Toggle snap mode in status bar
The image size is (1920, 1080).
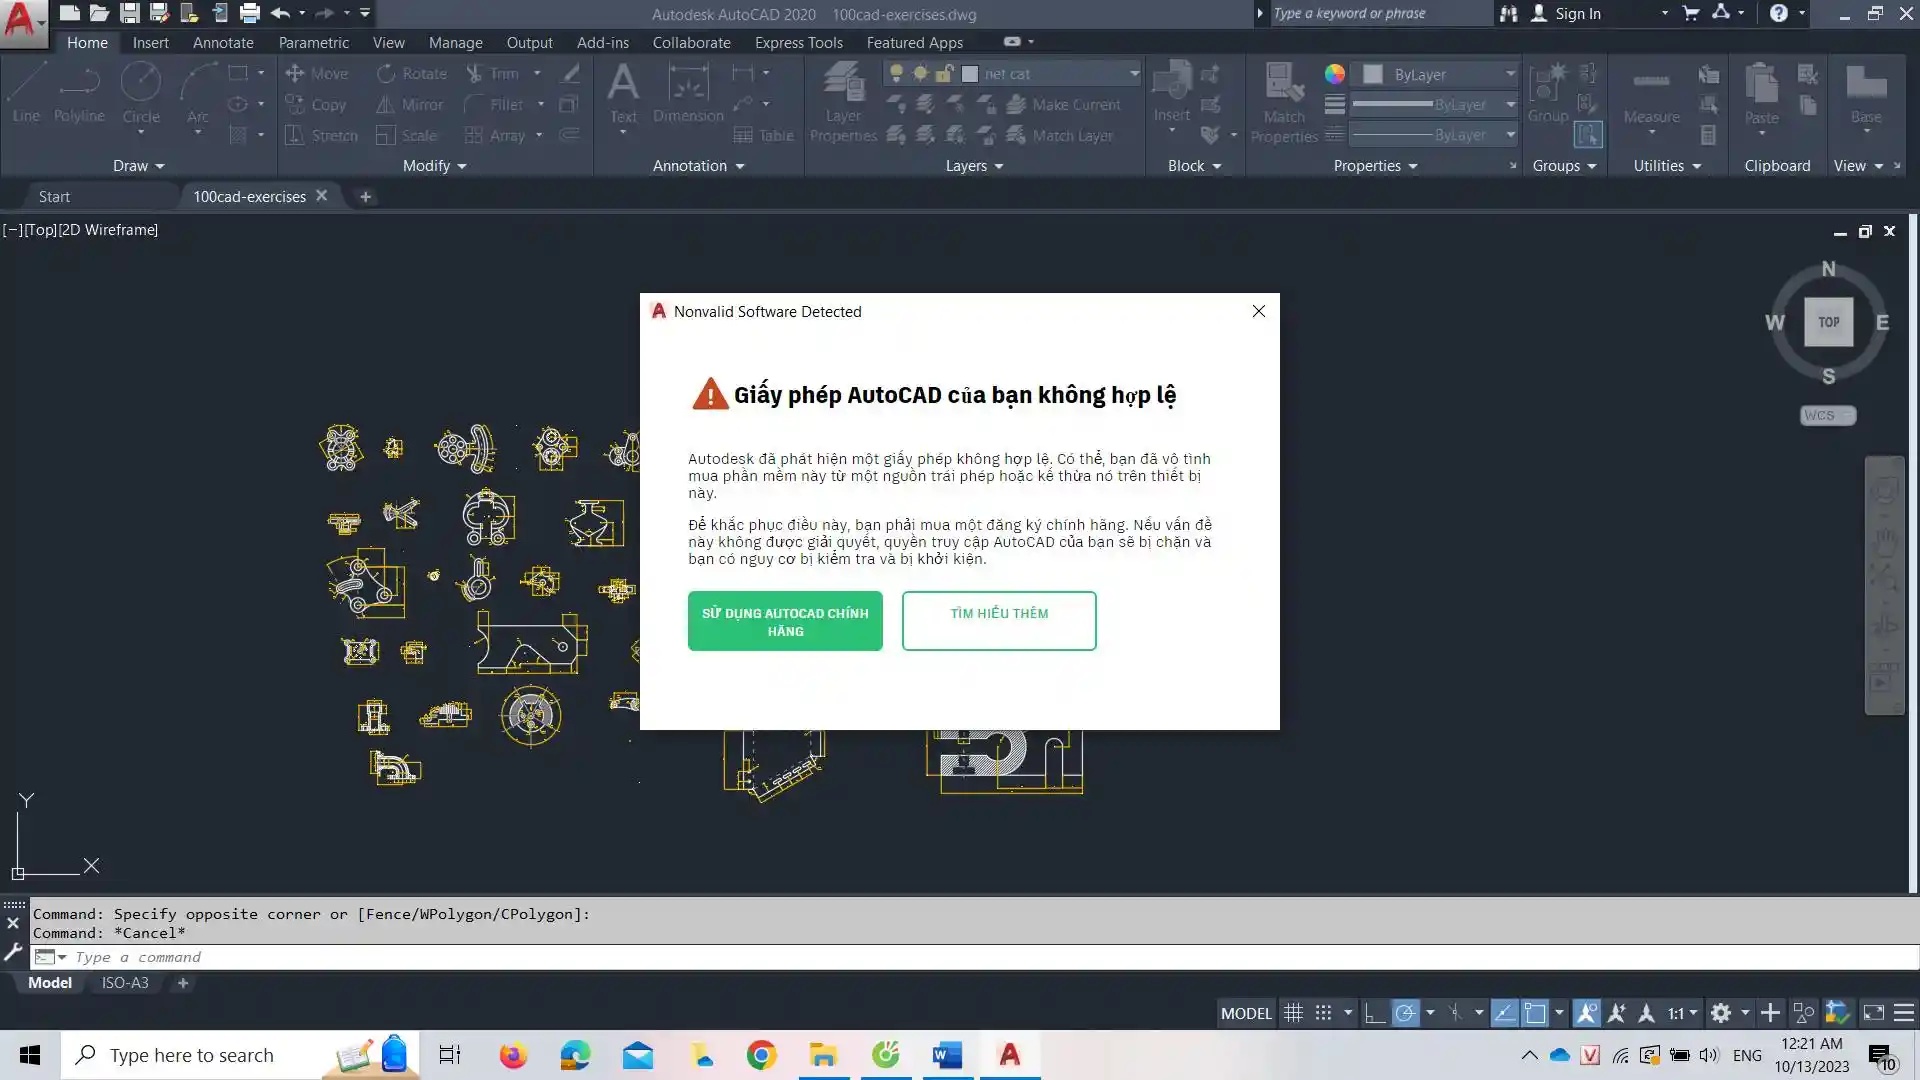tap(1323, 1013)
